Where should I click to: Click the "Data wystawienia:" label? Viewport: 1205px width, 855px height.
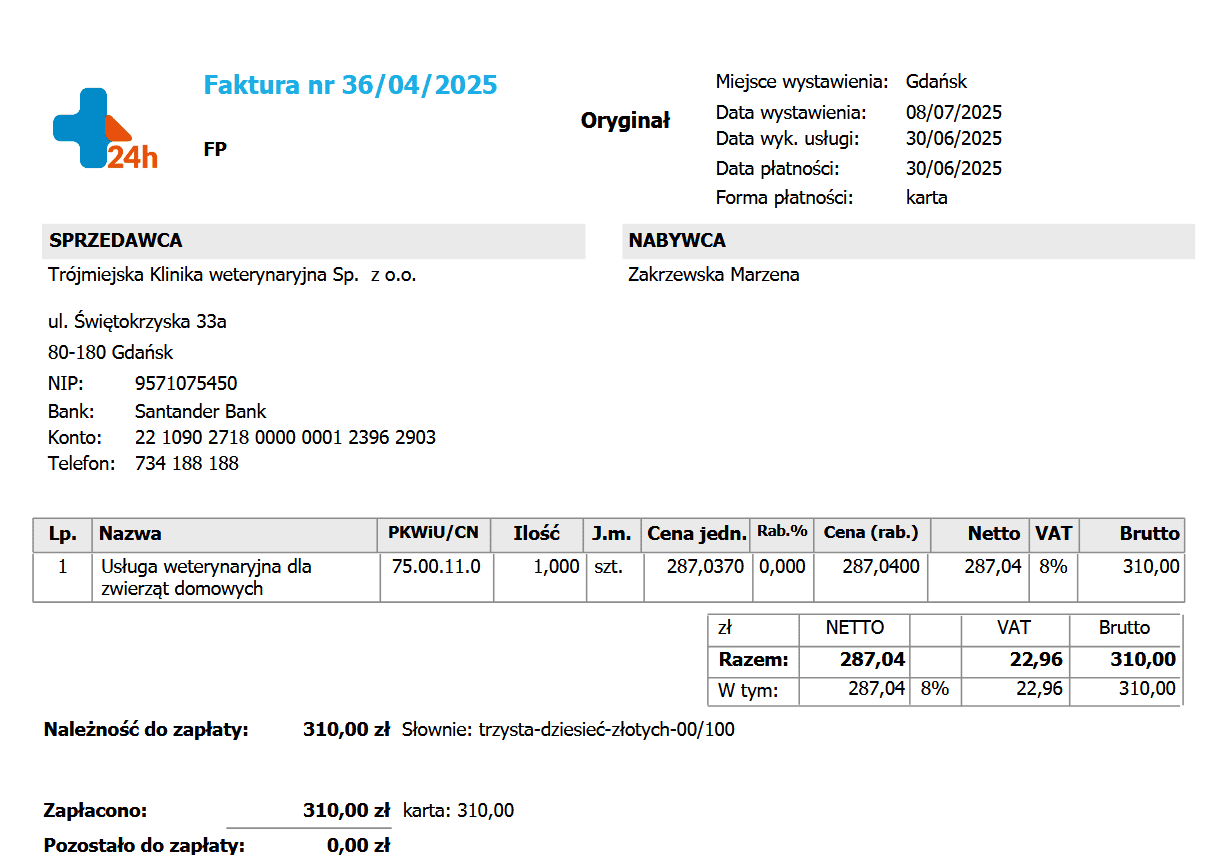791,112
